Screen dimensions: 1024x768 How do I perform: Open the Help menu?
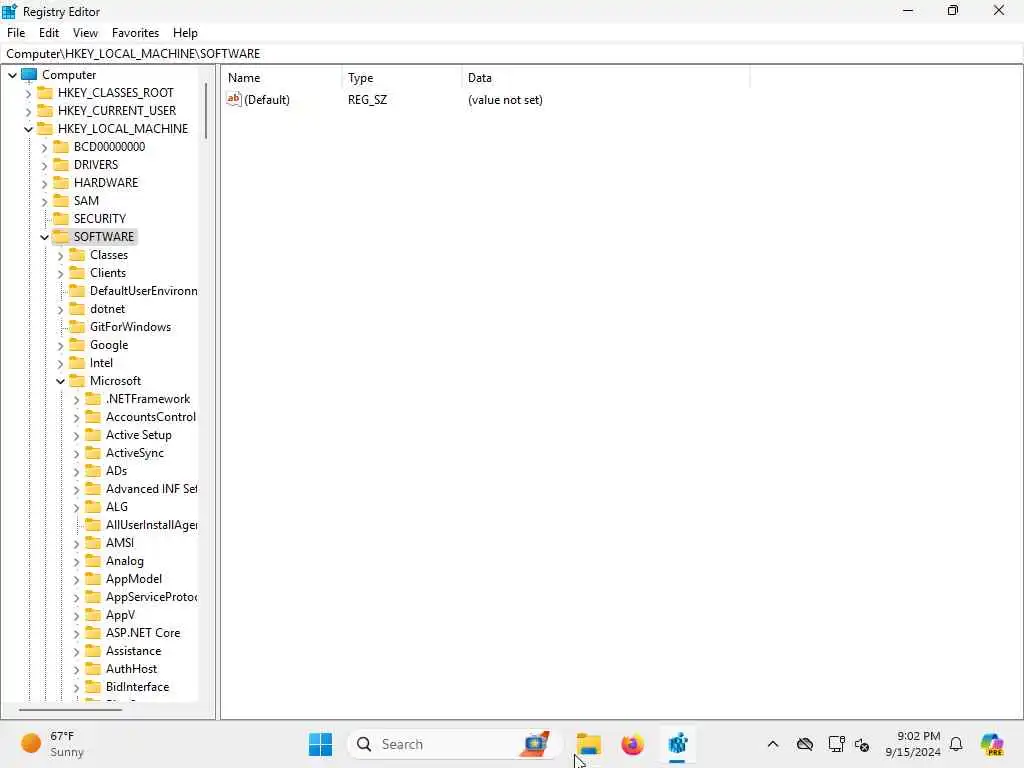(x=185, y=33)
